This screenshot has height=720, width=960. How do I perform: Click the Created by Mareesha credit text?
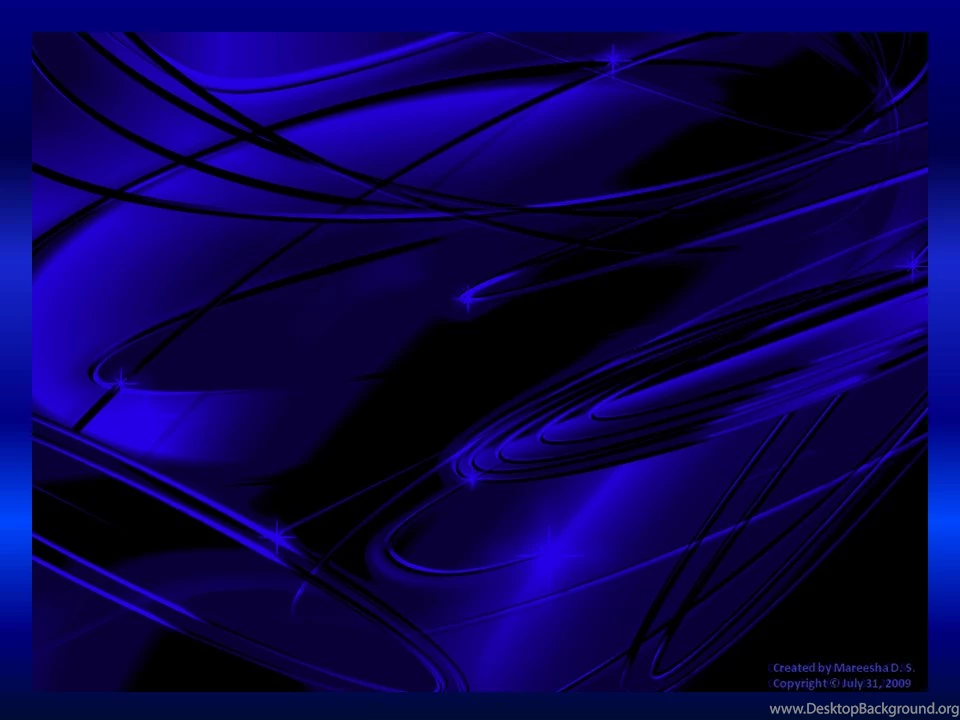pos(843,667)
